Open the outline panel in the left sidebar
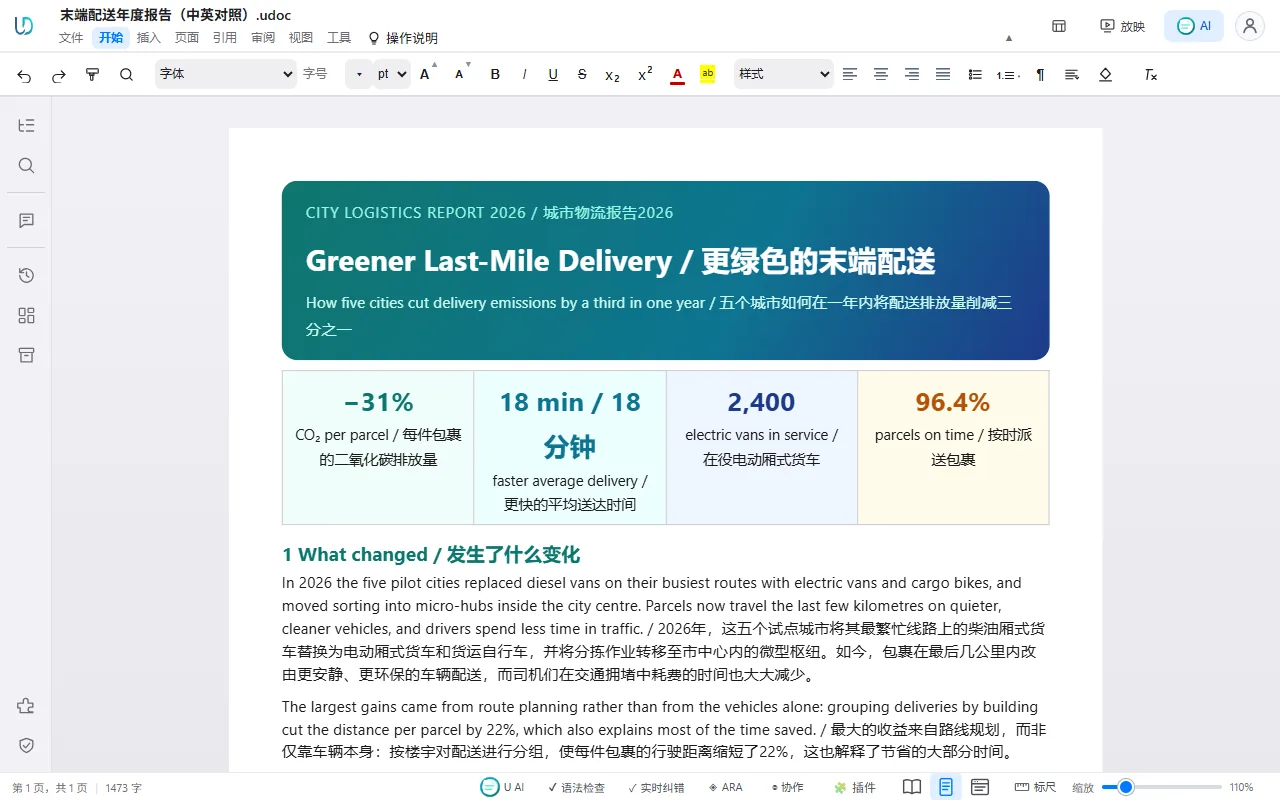 click(x=27, y=125)
